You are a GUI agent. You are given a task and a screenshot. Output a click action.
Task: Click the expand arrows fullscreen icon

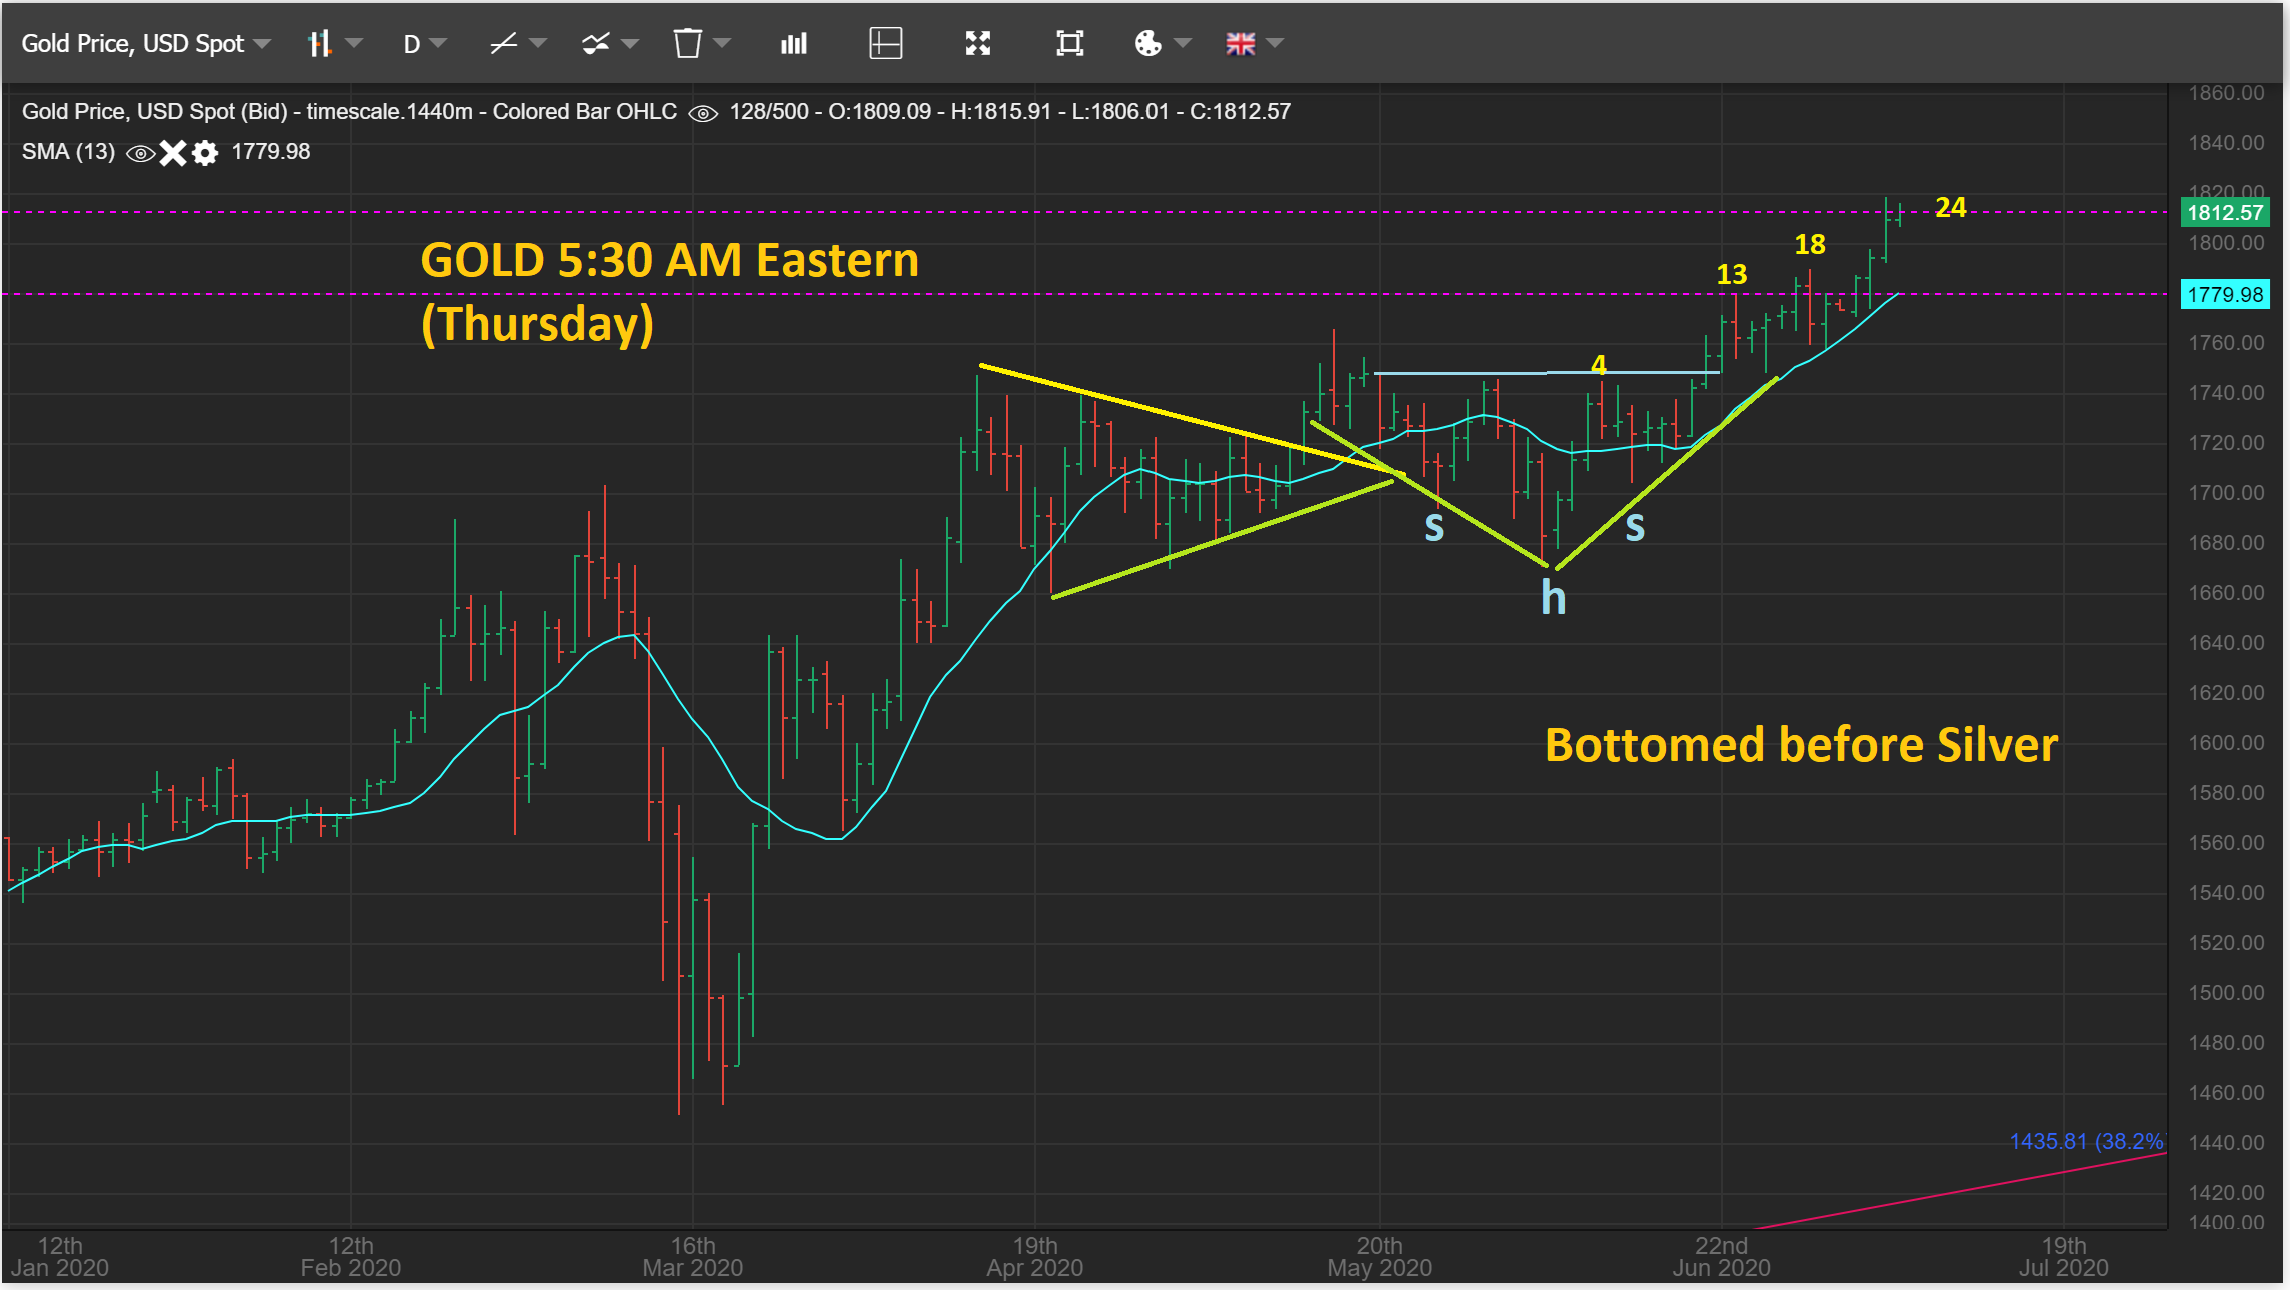pos(977,43)
